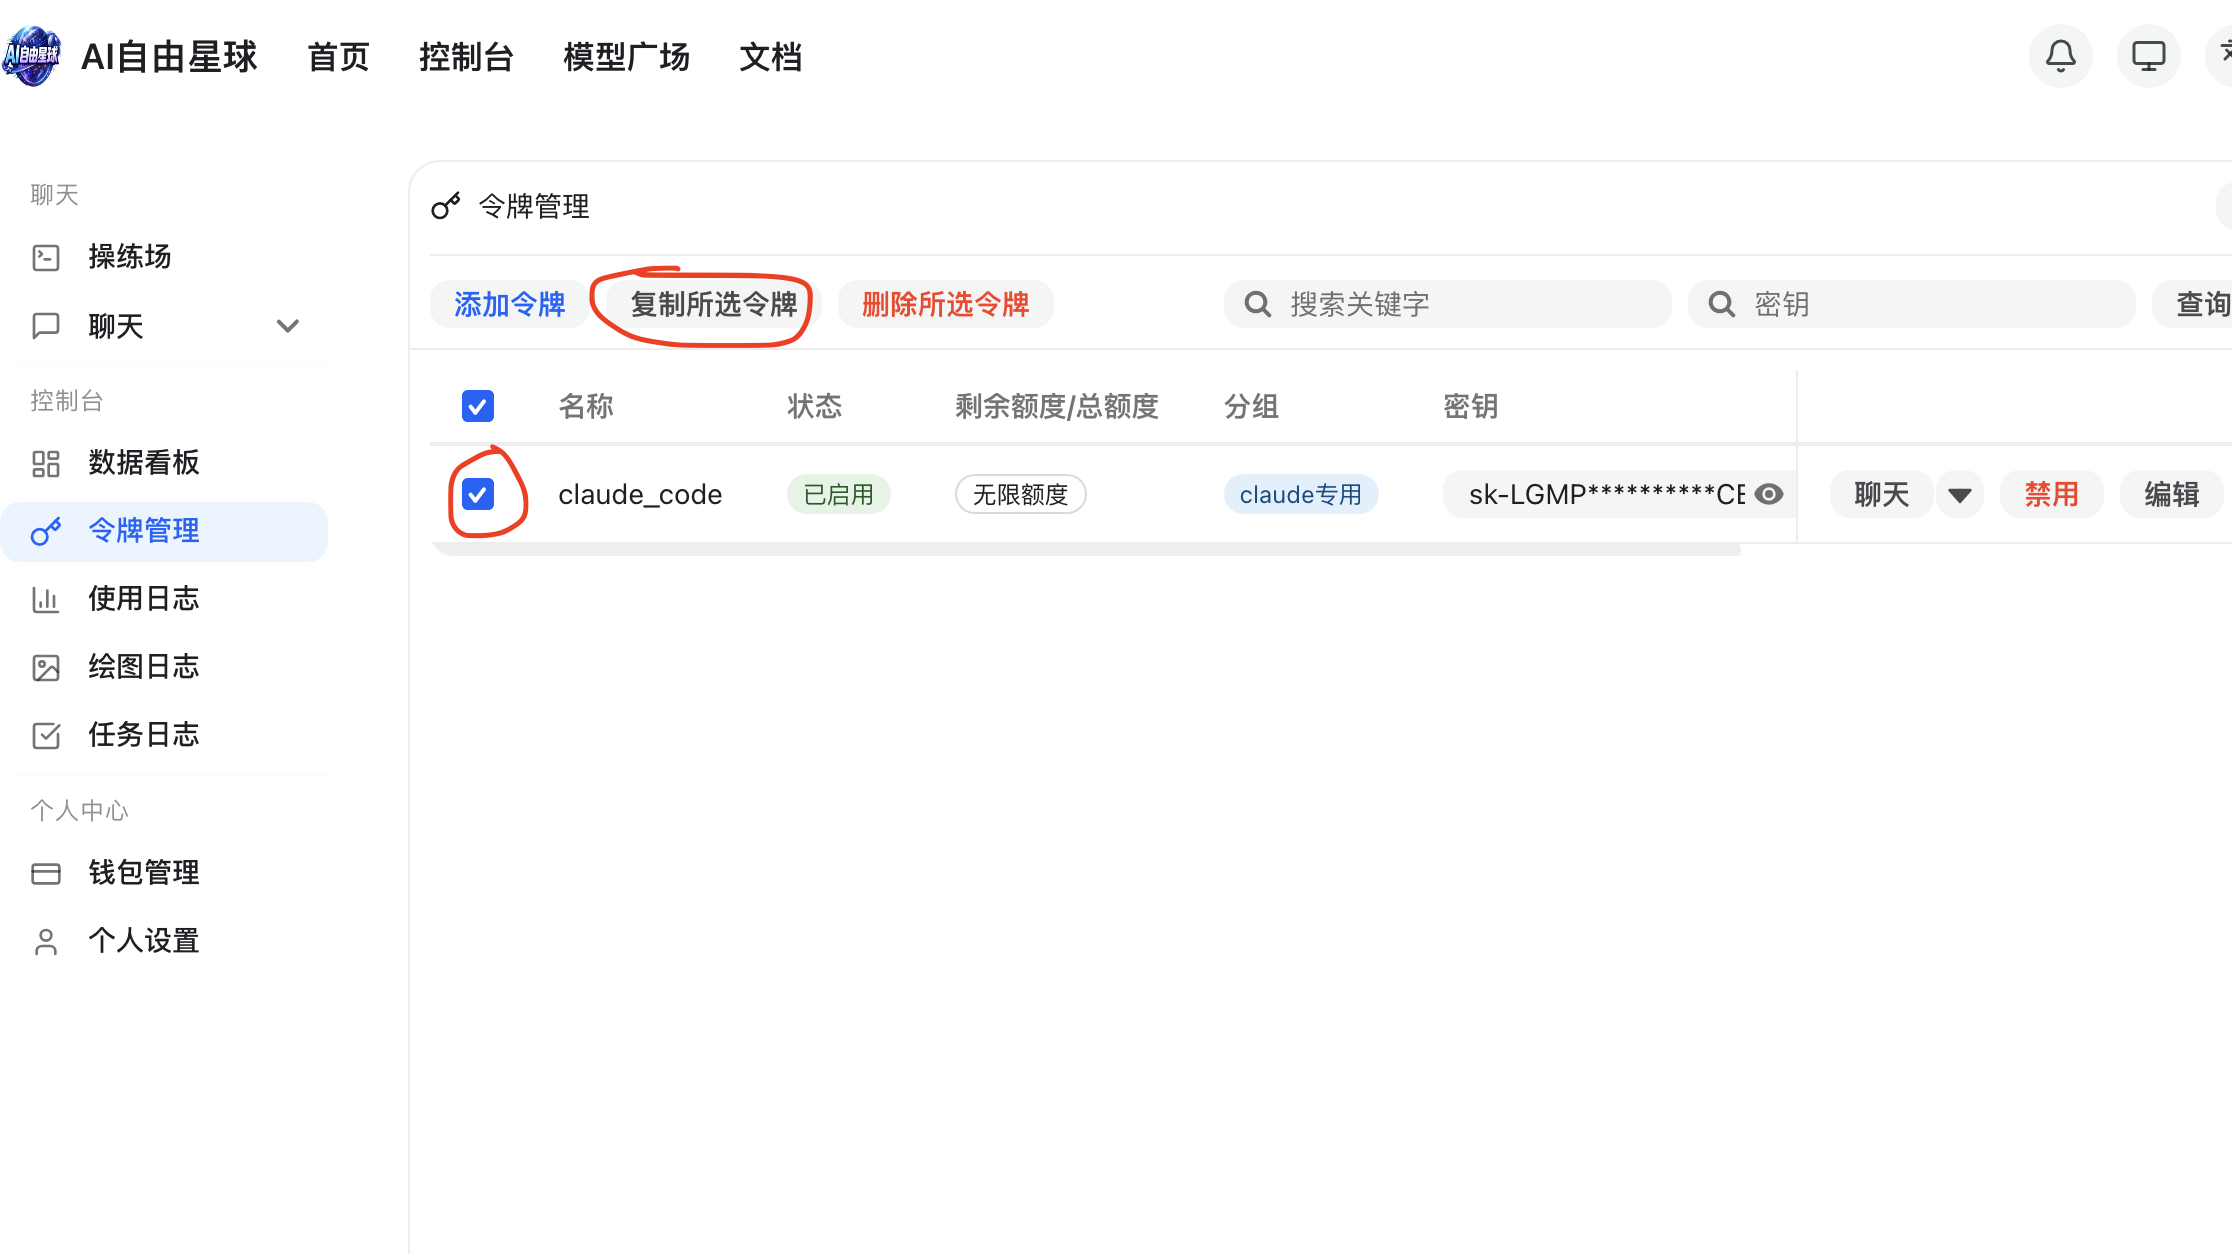Click the monitor theme icon

(x=2148, y=56)
